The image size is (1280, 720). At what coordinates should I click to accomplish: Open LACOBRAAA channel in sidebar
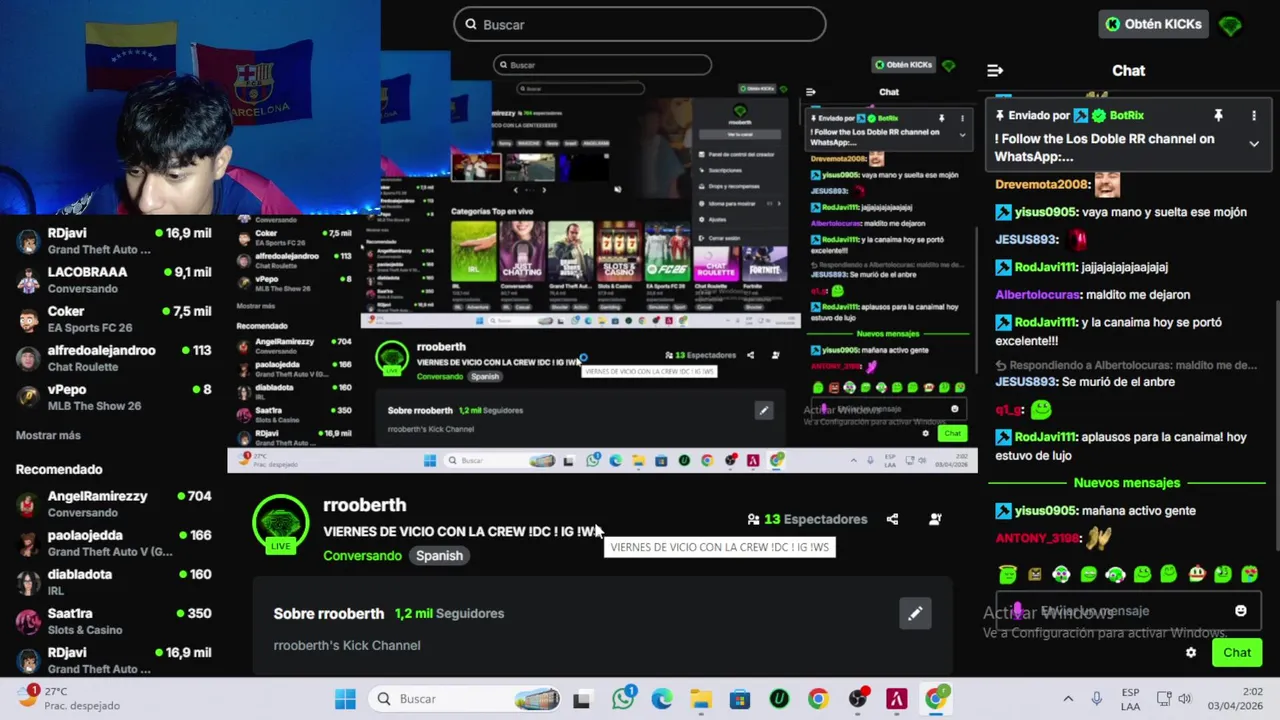click(x=114, y=280)
